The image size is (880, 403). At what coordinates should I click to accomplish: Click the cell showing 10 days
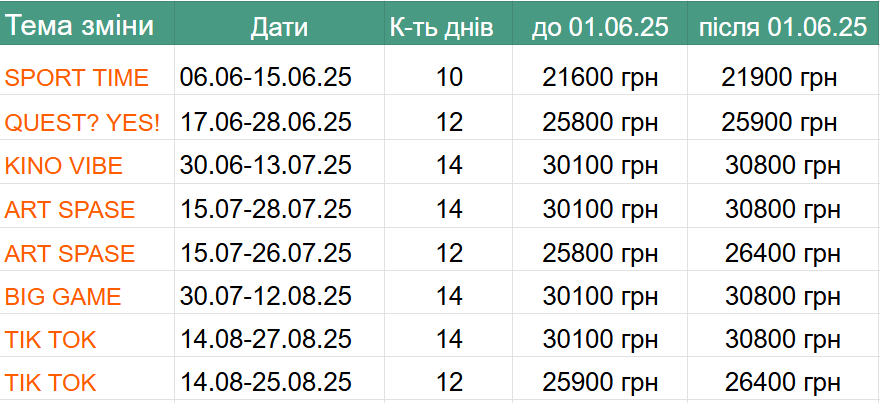(x=450, y=78)
